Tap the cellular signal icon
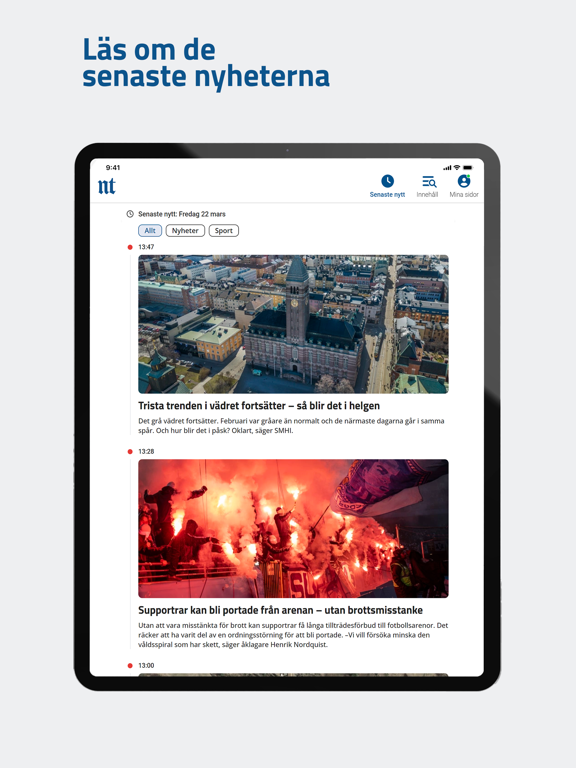Screen dimensions: 576x768 point(447,168)
